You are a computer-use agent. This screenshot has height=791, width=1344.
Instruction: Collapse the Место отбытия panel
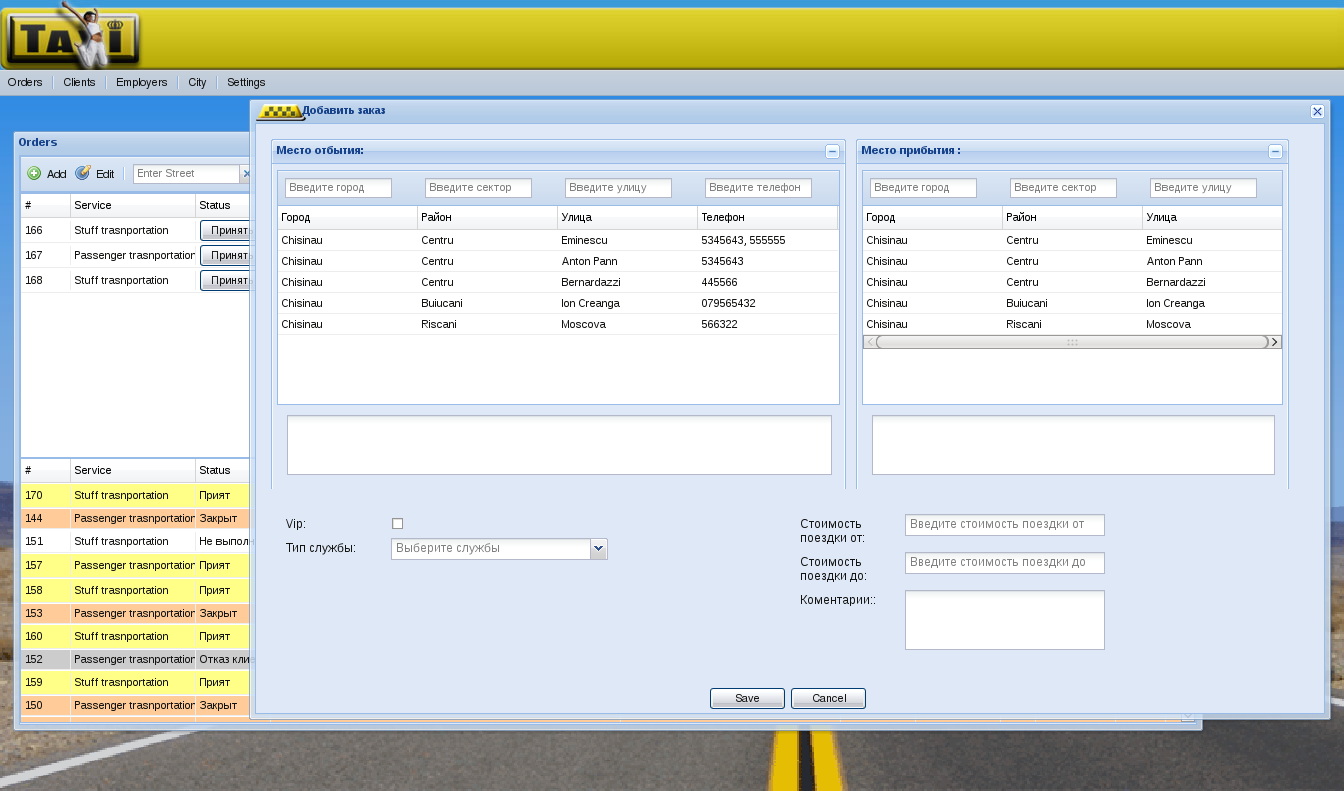[x=832, y=151]
